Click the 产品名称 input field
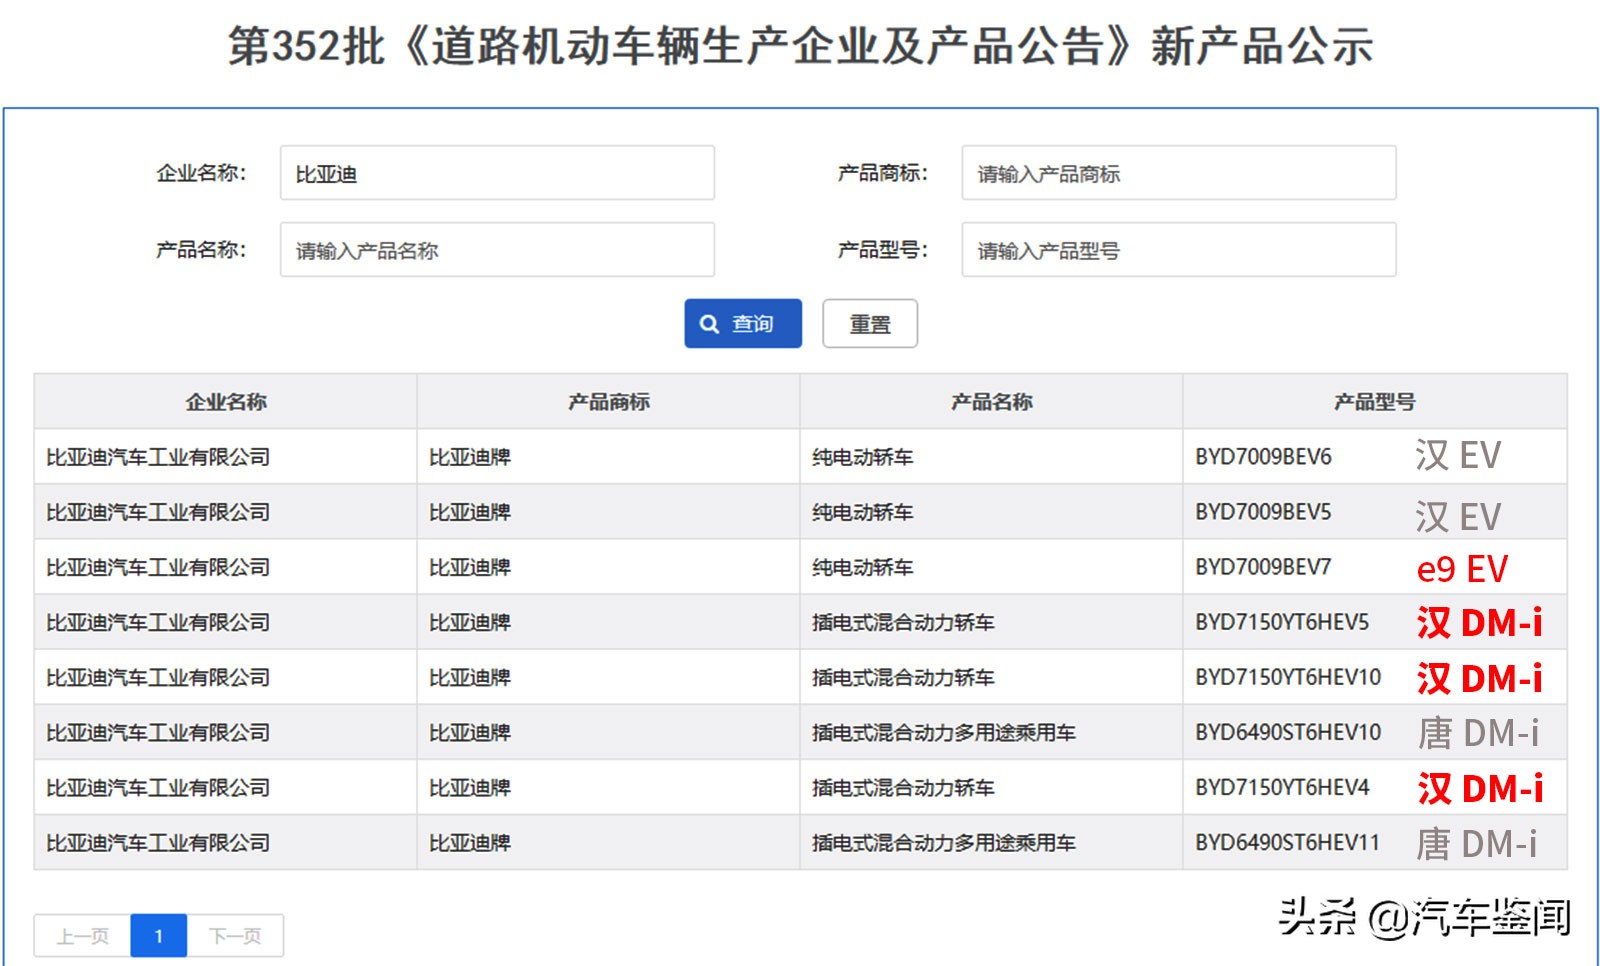Image resolution: width=1600 pixels, height=966 pixels. pyautogui.click(x=497, y=250)
